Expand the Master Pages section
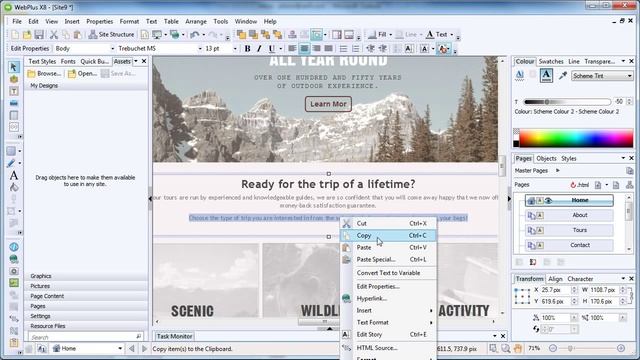The image size is (640, 360). pos(558,171)
